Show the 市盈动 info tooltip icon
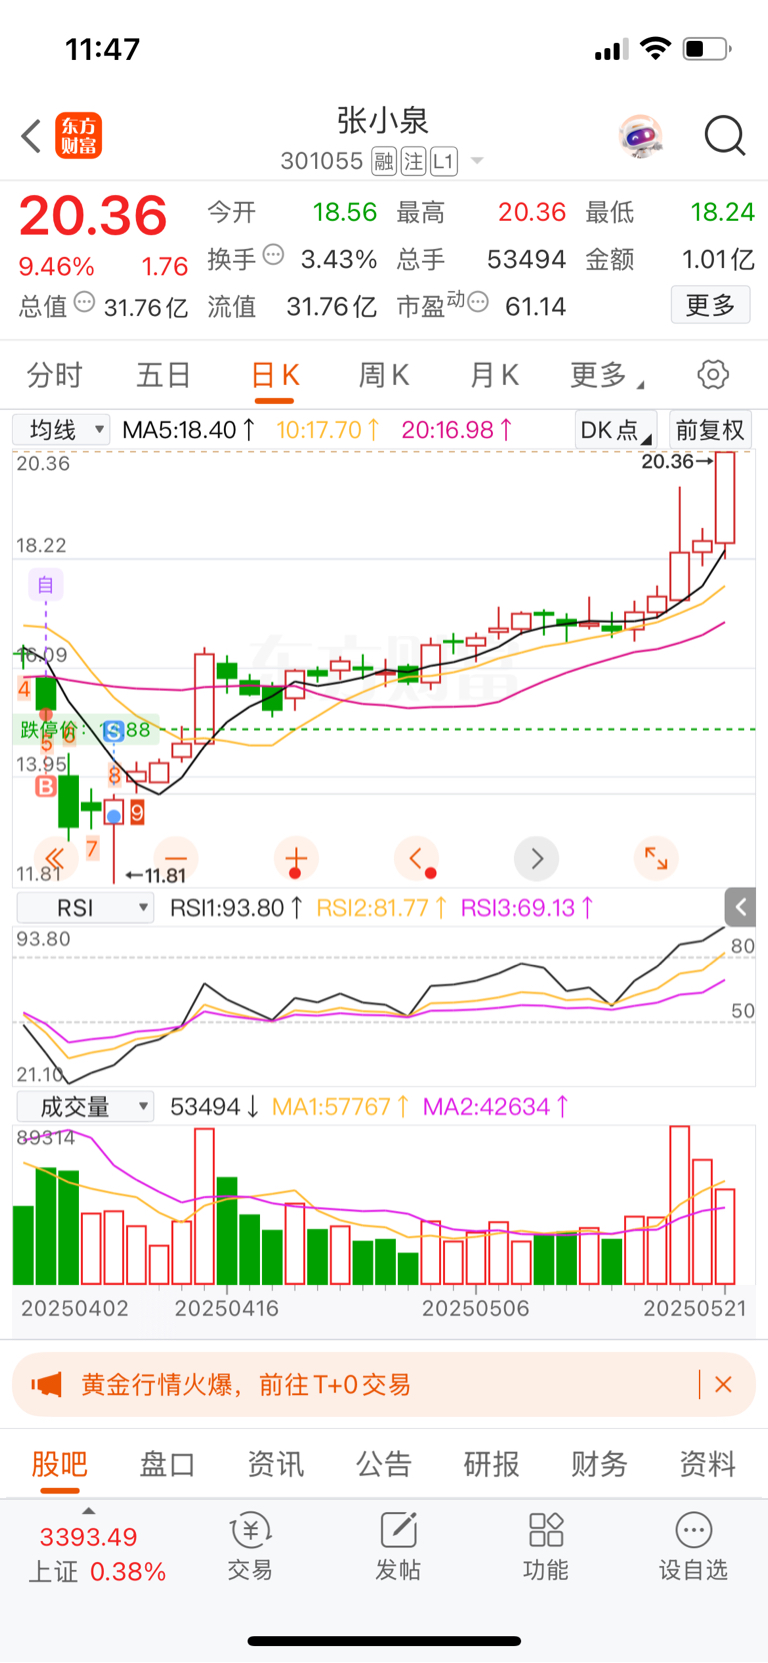This screenshot has height=1663, width=768. [478, 302]
